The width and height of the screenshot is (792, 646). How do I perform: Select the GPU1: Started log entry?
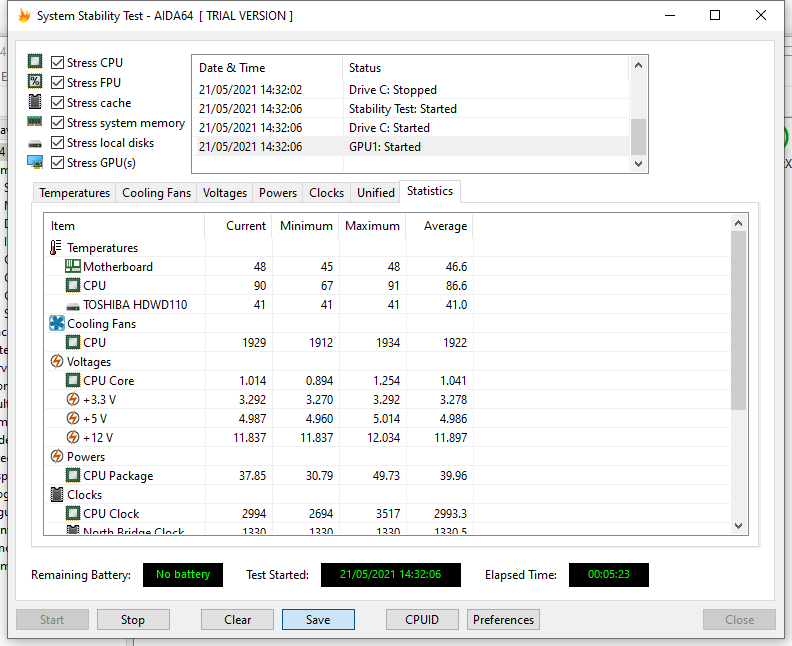[412, 147]
